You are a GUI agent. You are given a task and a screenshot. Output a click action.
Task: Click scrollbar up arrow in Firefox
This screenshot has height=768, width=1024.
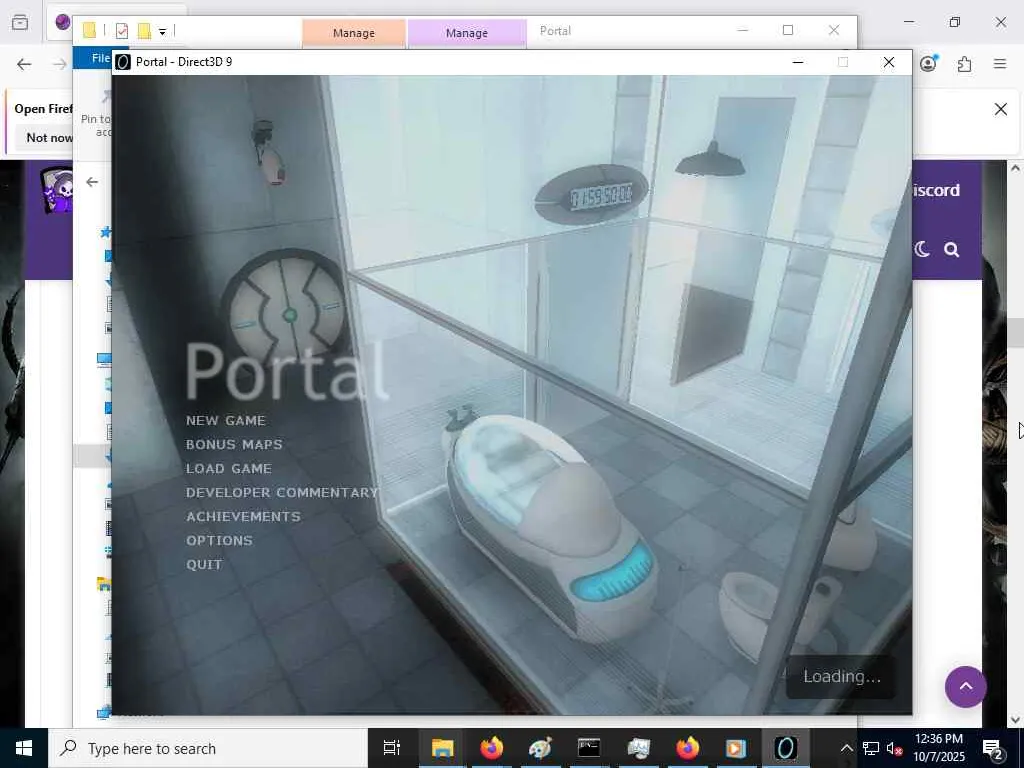click(x=1016, y=168)
